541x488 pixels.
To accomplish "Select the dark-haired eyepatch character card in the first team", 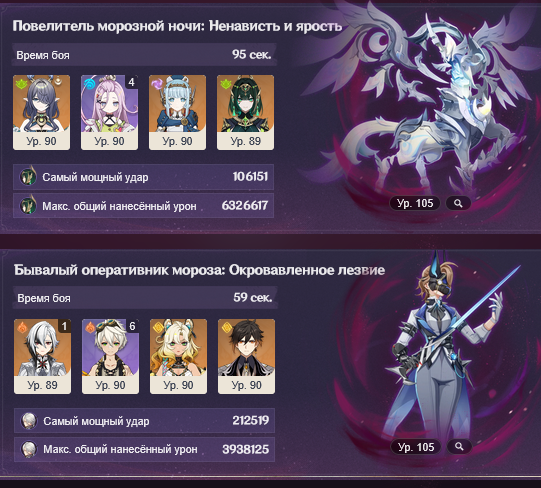I will 41,113.
